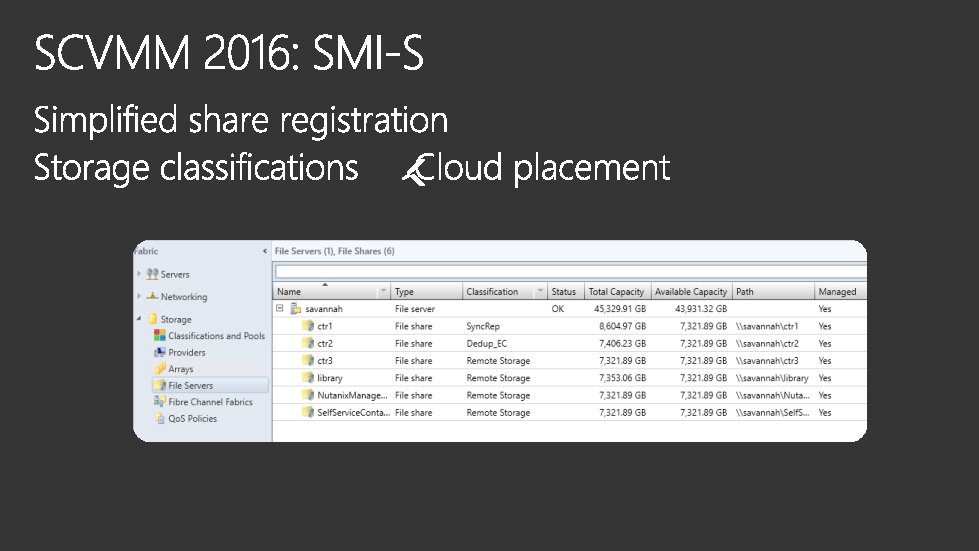Select the library share name
This screenshot has width=979, height=551.
(330, 378)
